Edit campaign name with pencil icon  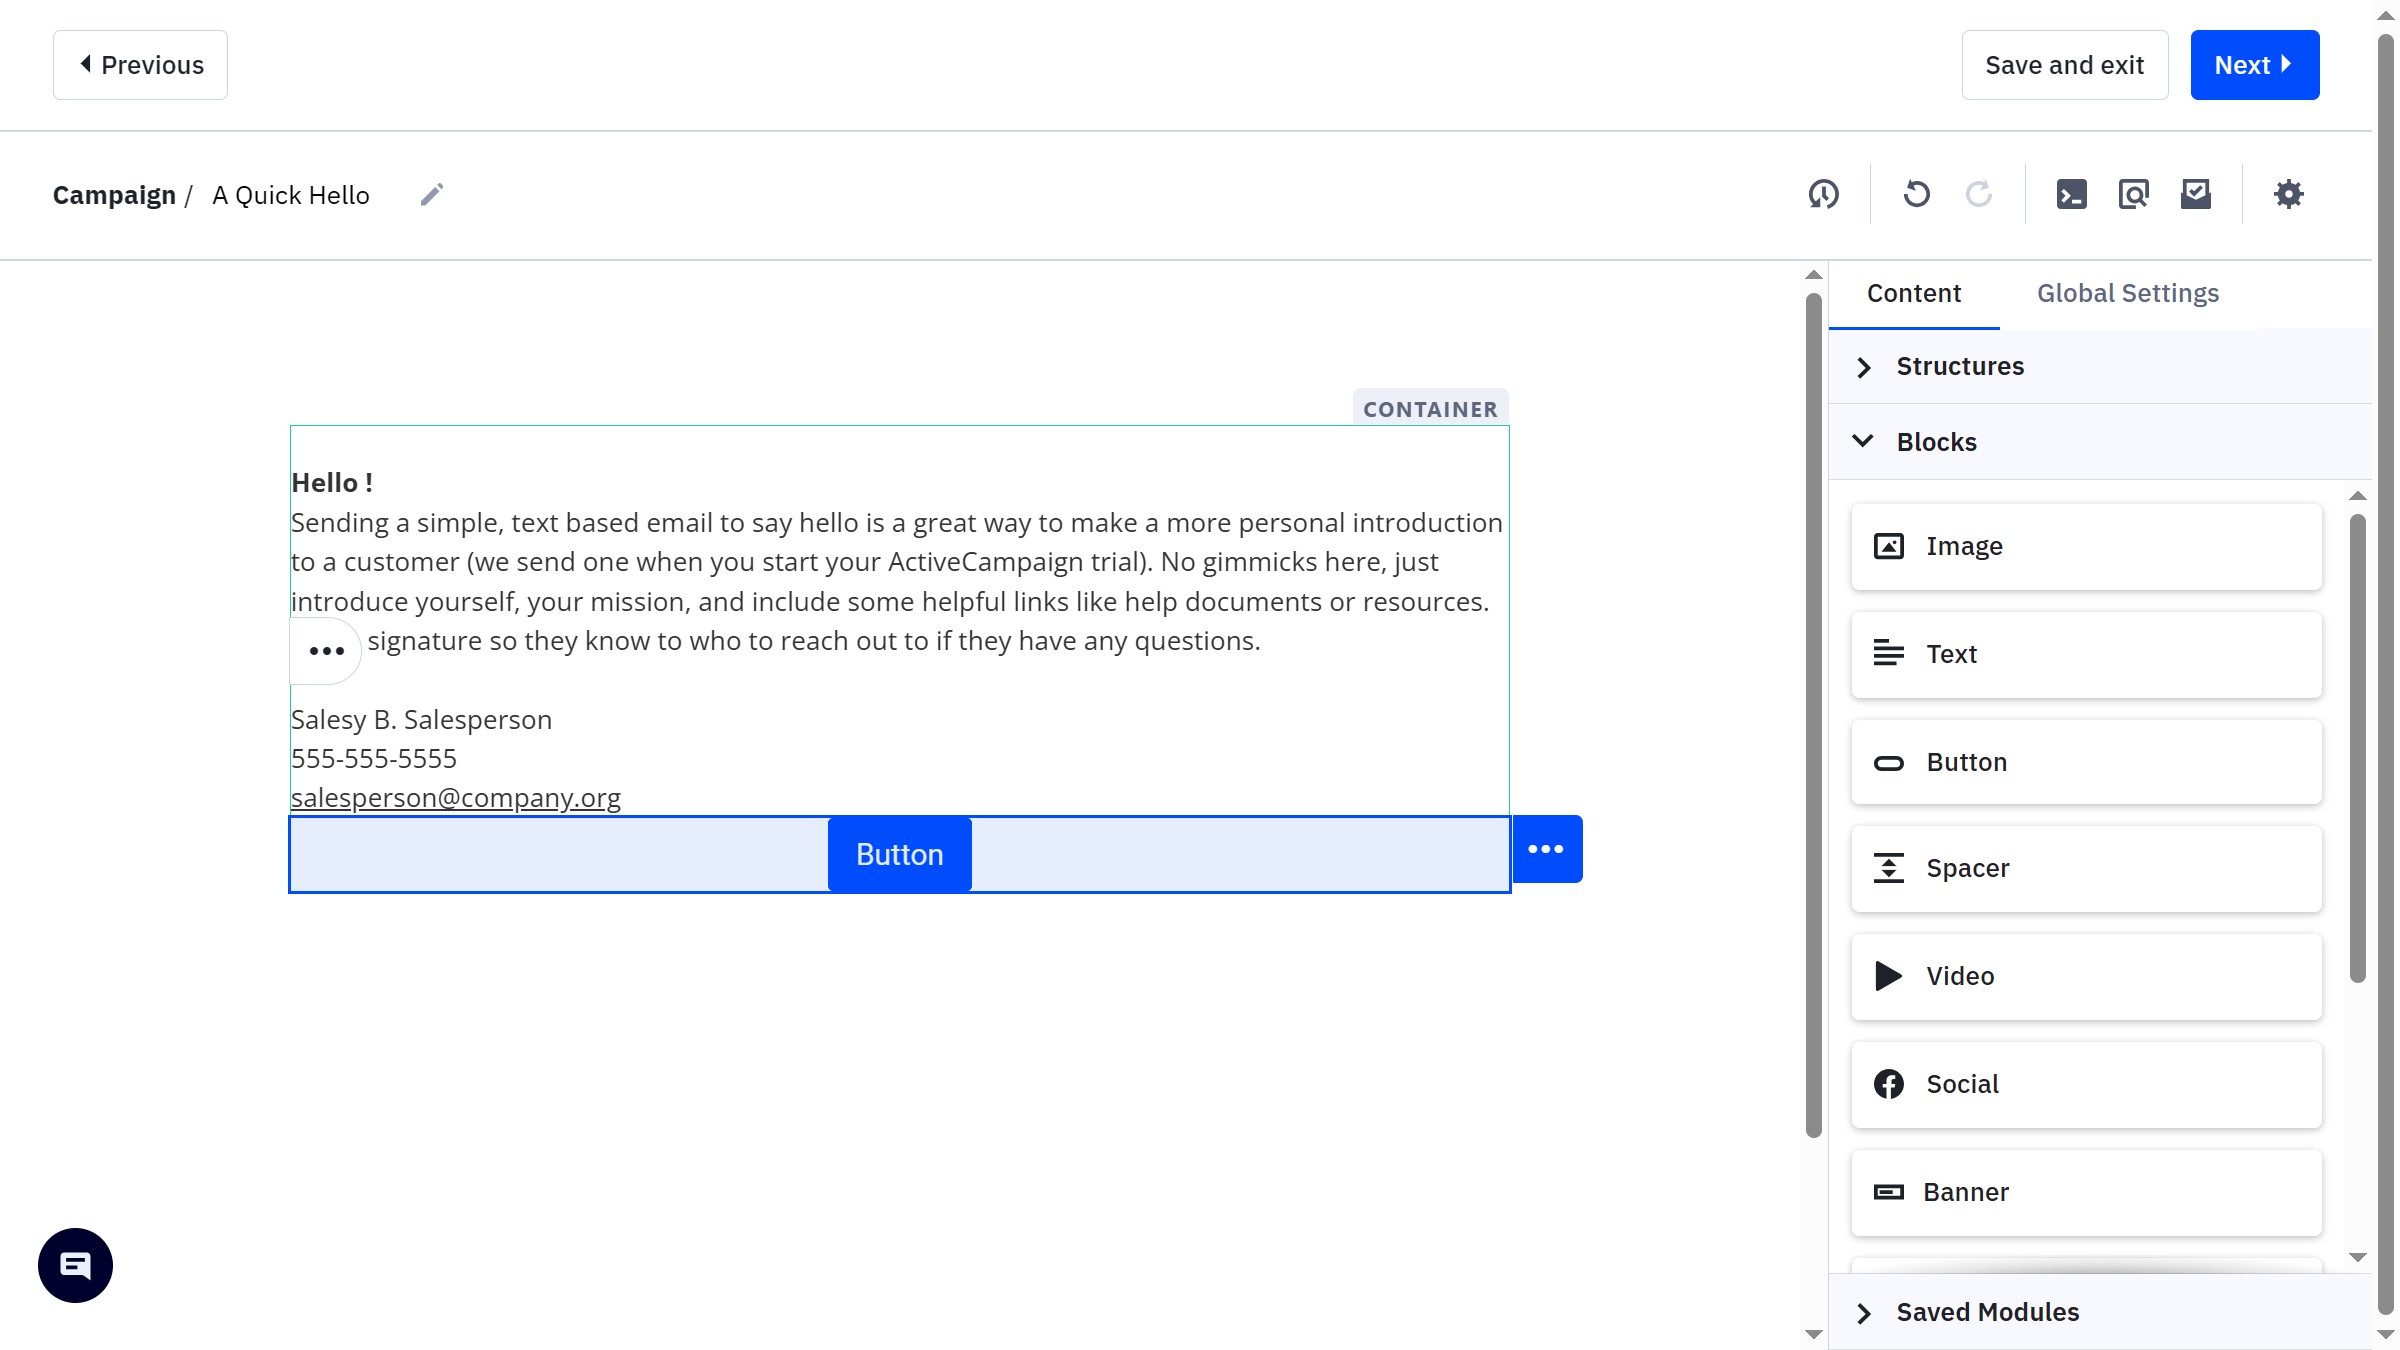pyautogui.click(x=432, y=194)
